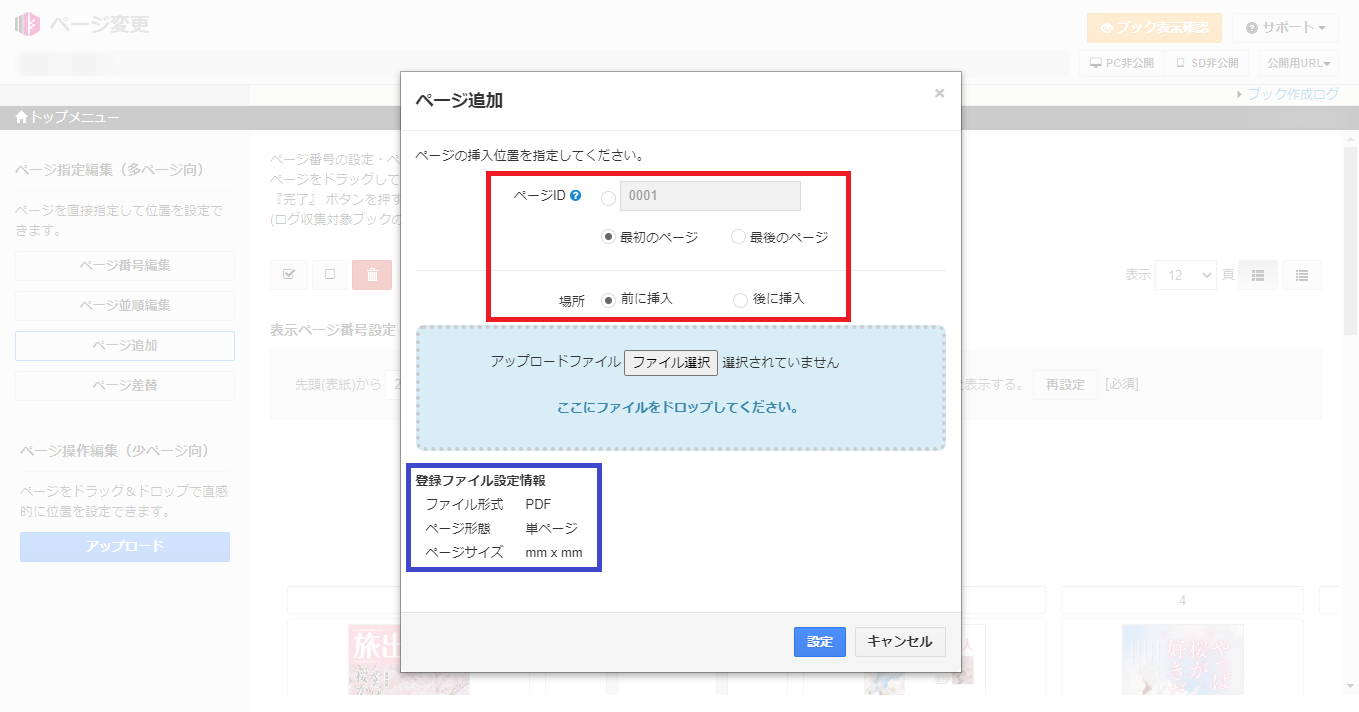Click the 設定 button to confirm

click(x=819, y=642)
